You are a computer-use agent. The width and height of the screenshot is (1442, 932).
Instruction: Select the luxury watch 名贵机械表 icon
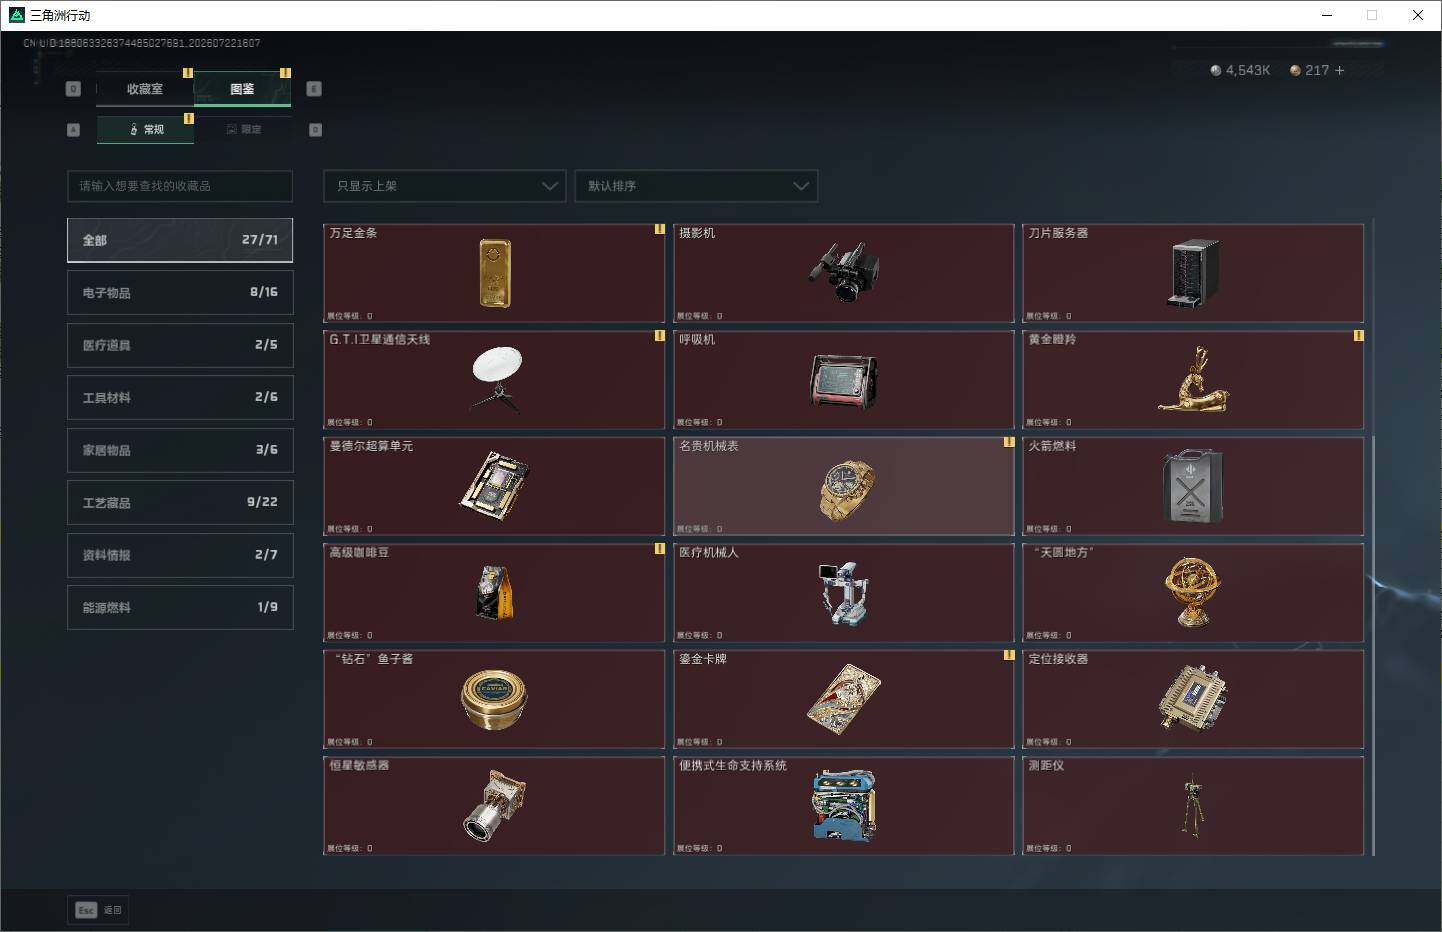pyautogui.click(x=846, y=490)
